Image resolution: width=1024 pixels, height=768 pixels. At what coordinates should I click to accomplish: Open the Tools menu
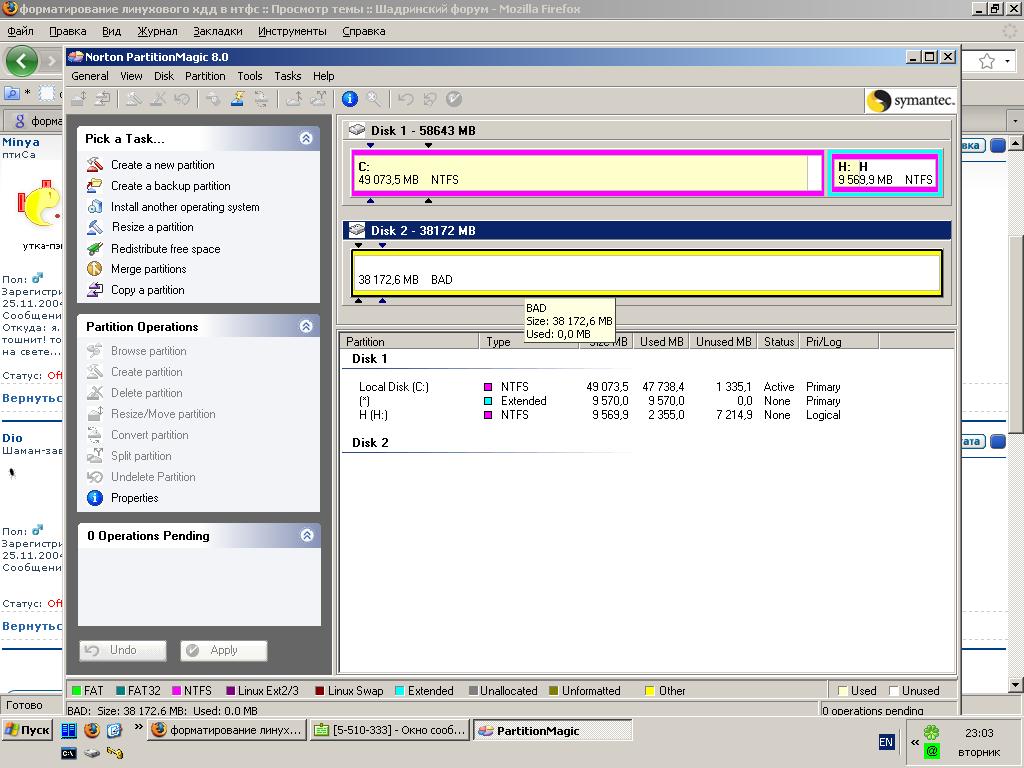249,76
